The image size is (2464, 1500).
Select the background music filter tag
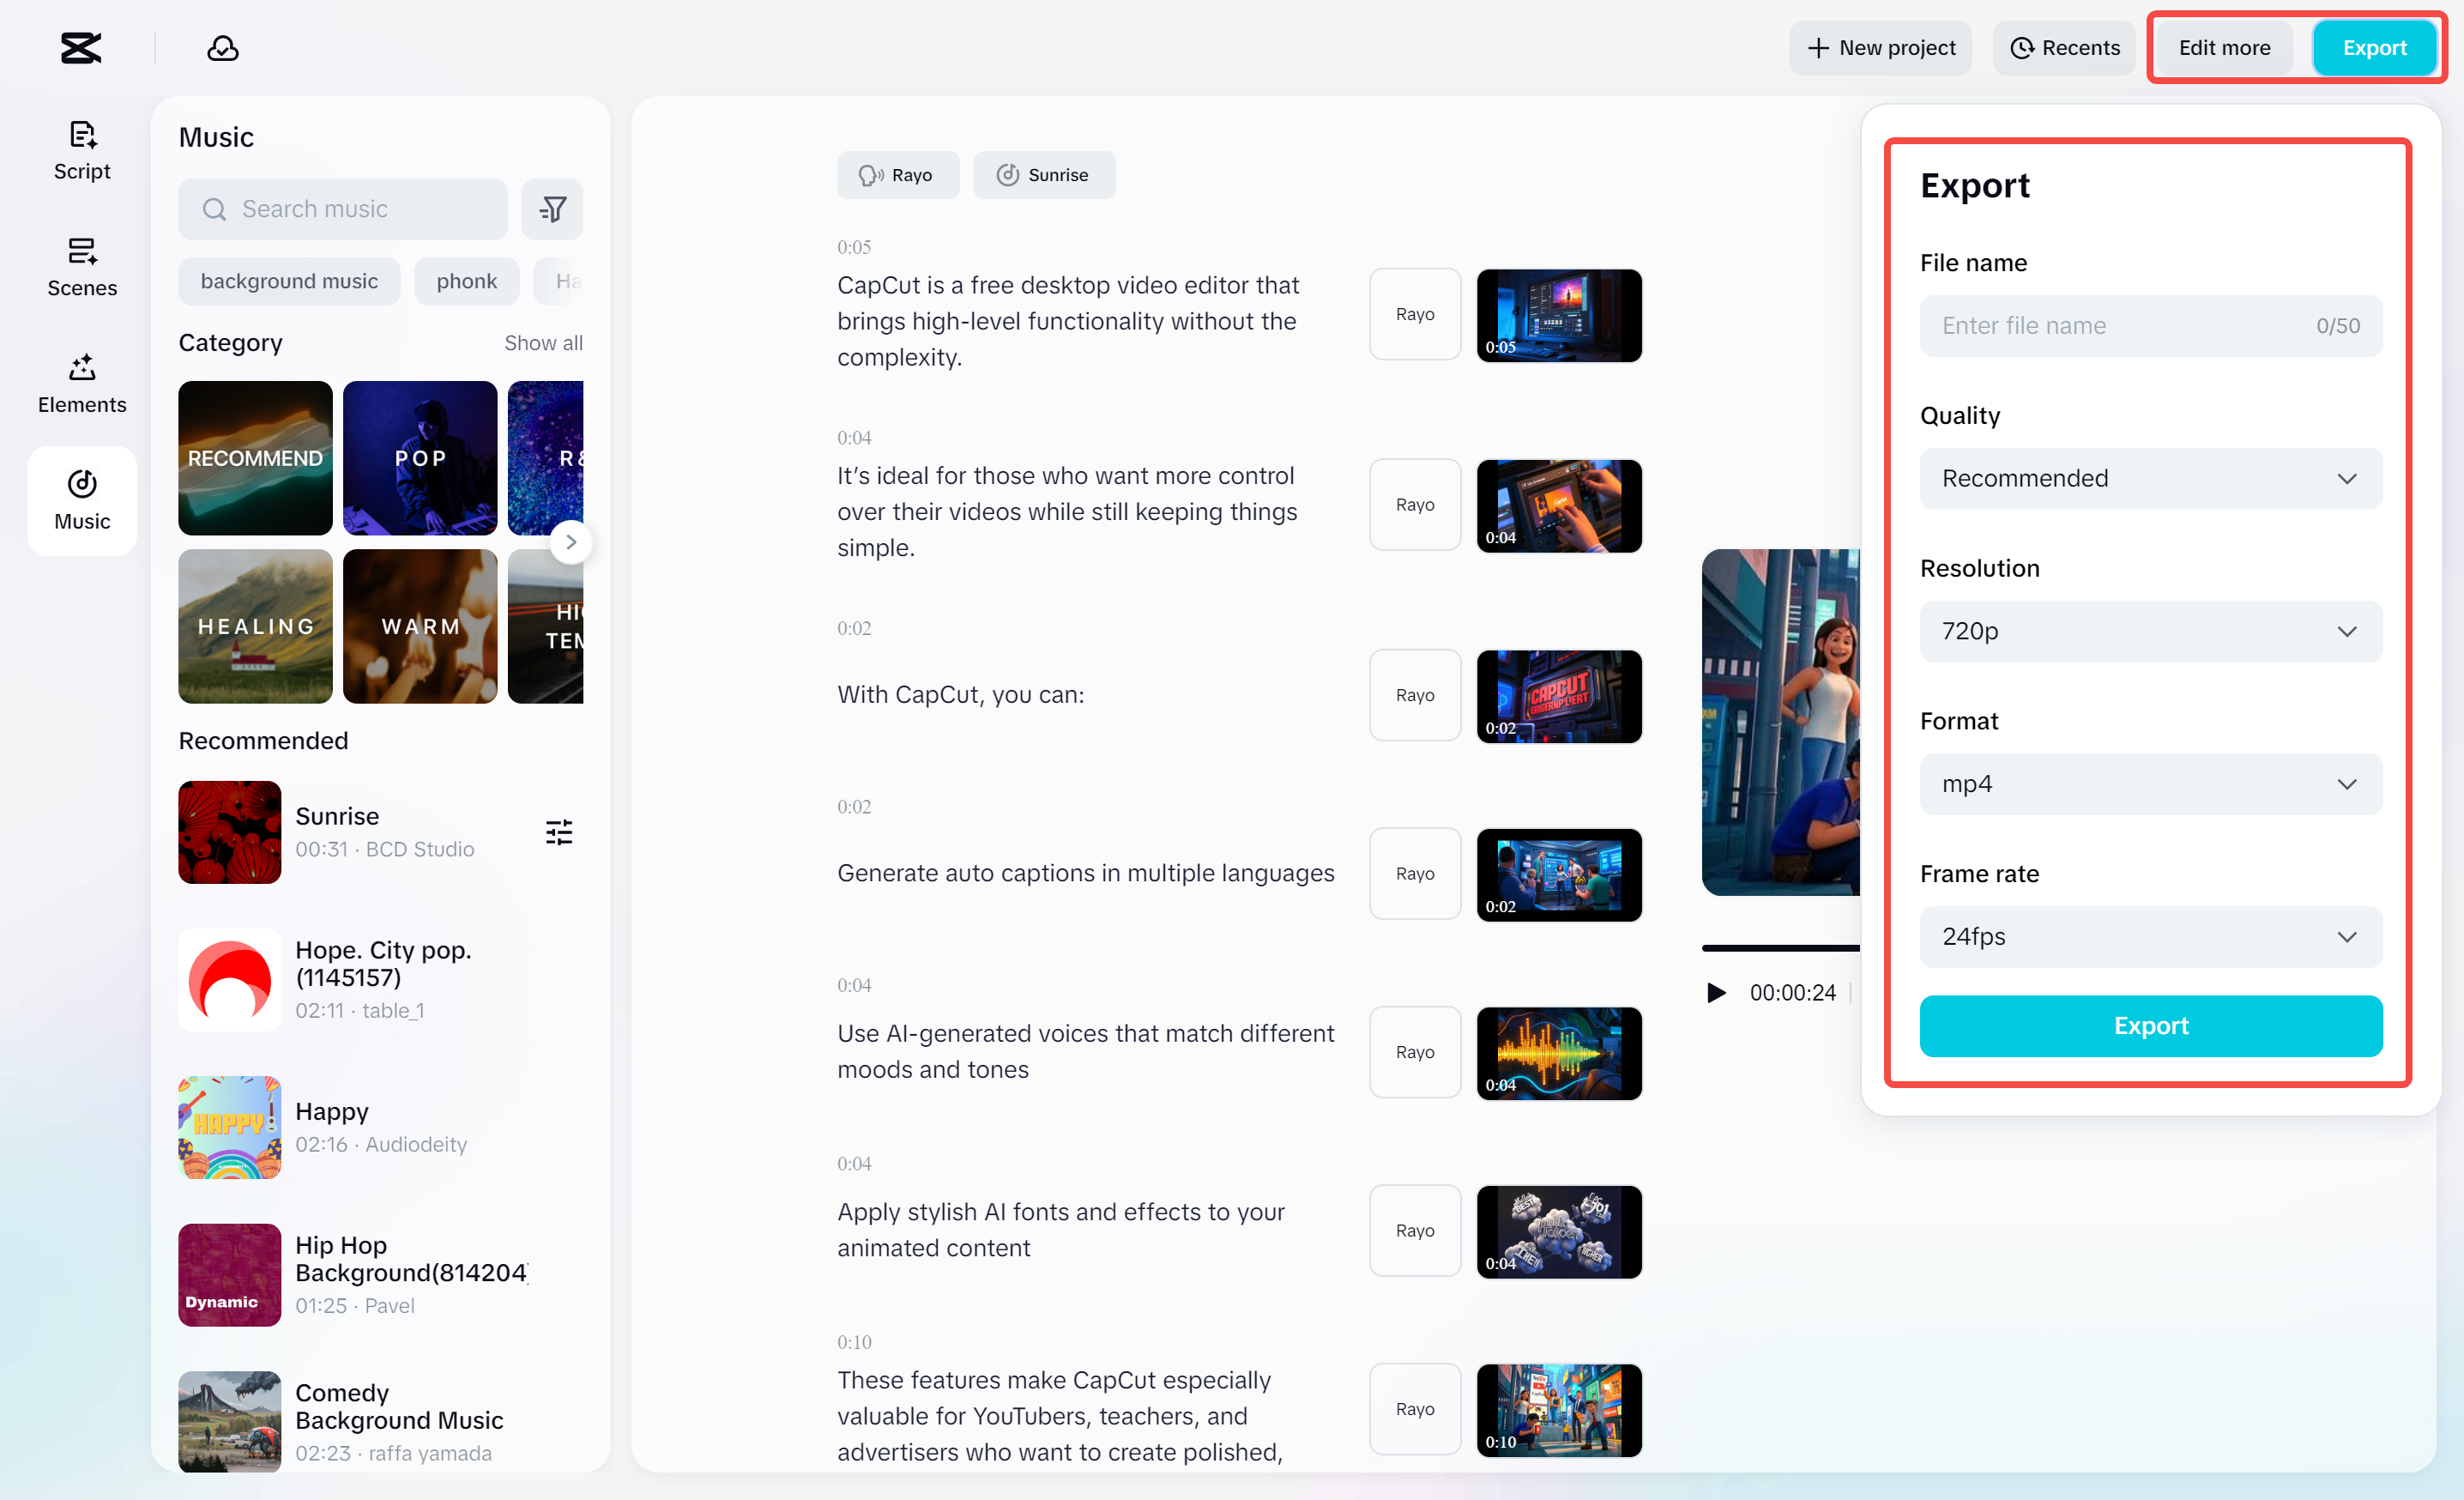(289, 281)
